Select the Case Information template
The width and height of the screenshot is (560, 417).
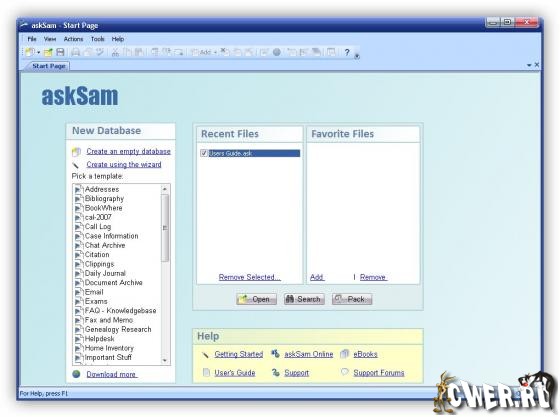tap(111, 236)
